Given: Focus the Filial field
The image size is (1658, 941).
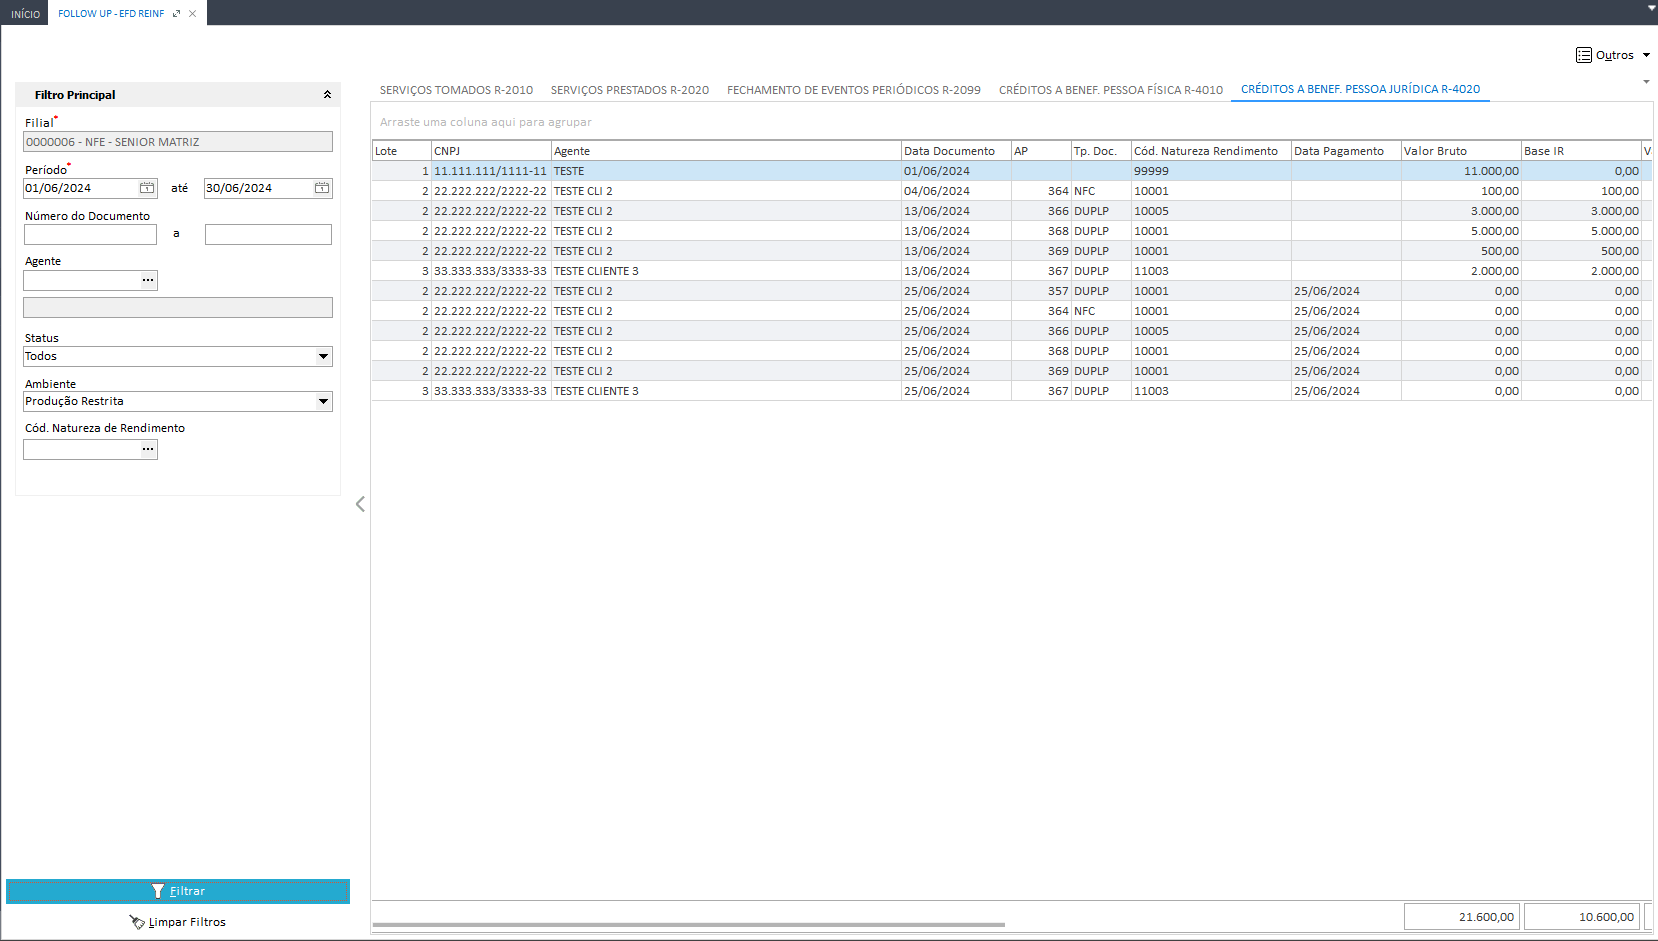Looking at the screenshot, I should click(x=178, y=142).
